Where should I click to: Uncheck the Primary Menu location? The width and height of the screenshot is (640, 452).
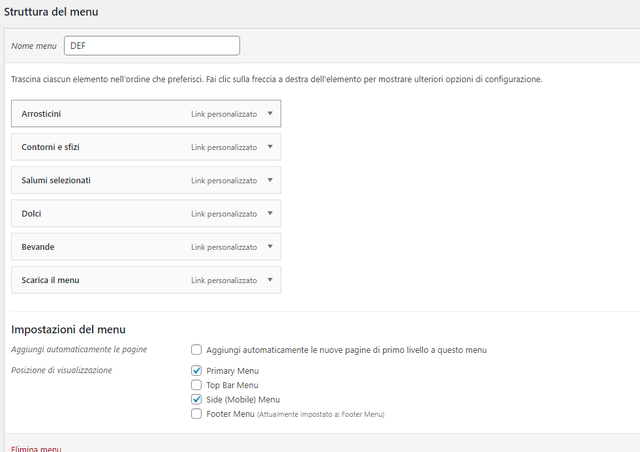pos(196,371)
